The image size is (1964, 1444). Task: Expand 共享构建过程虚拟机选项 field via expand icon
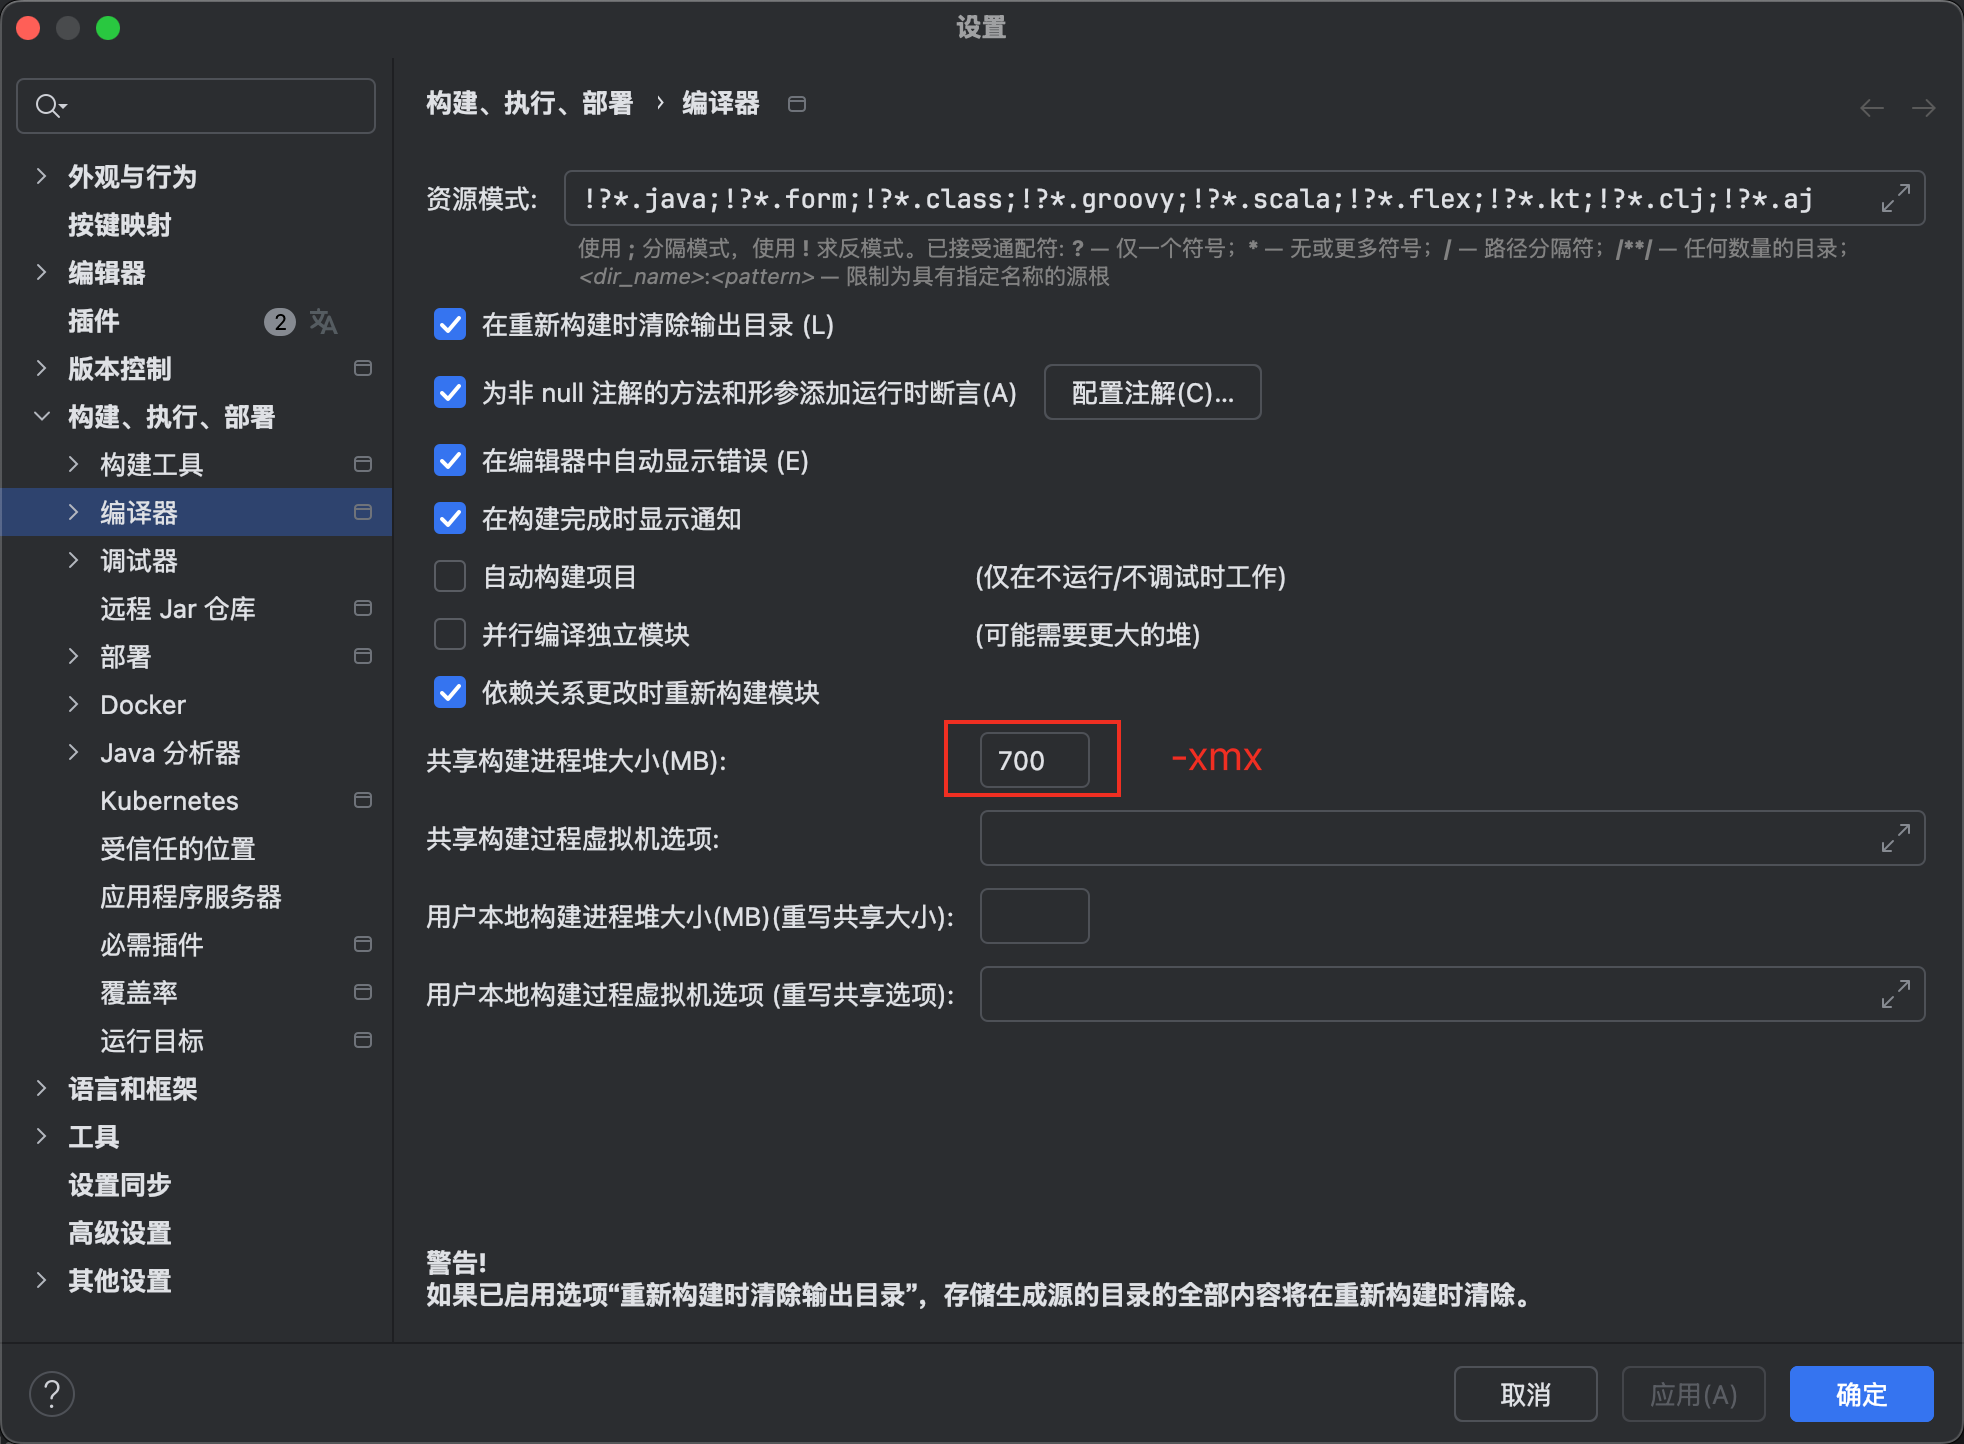pos(1894,838)
